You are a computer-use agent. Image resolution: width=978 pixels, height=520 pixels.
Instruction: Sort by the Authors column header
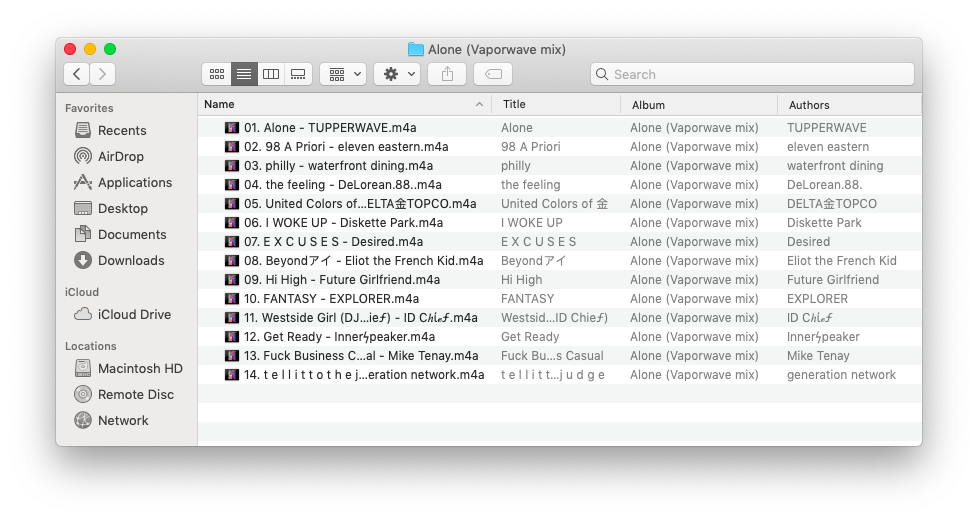850,105
